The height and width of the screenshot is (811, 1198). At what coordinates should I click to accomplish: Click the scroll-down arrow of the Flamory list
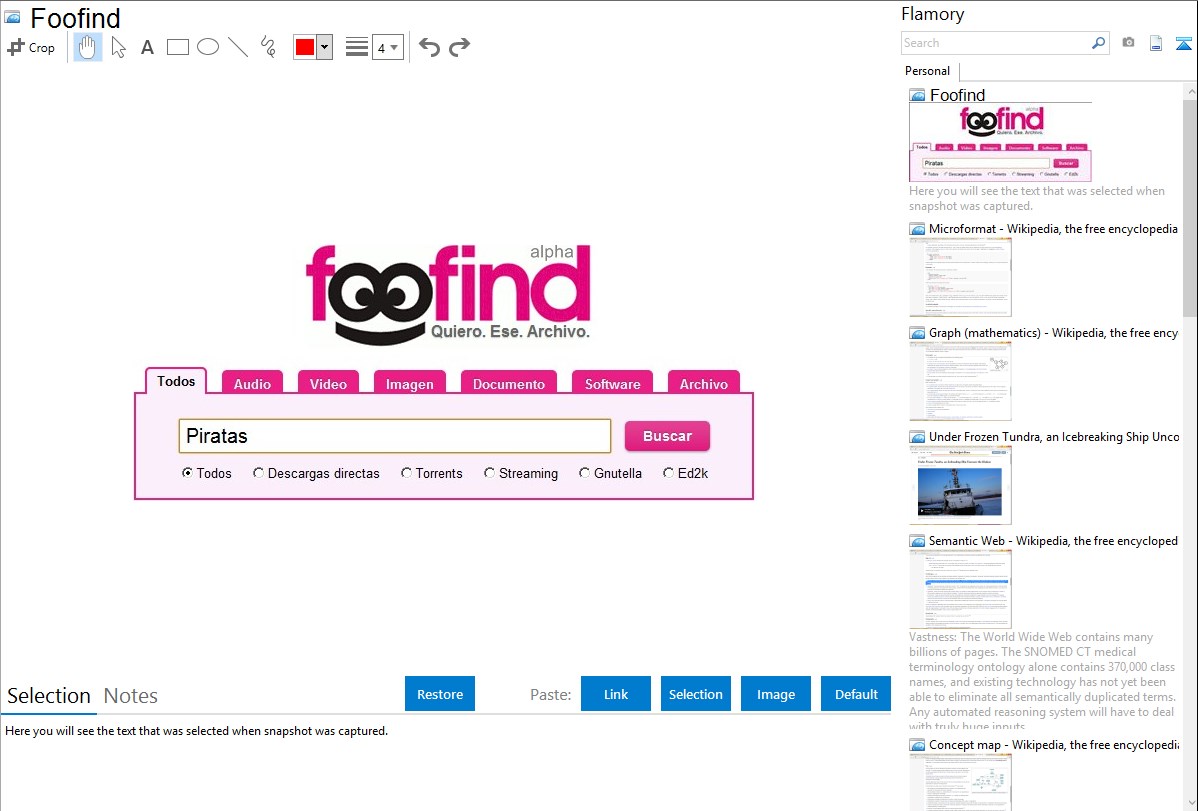coord(1190,803)
